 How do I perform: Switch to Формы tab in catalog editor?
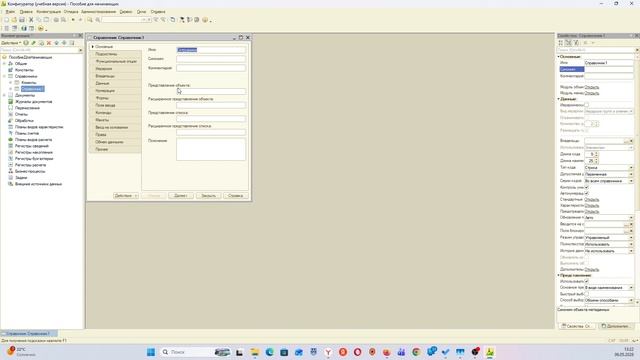click(x=115, y=98)
